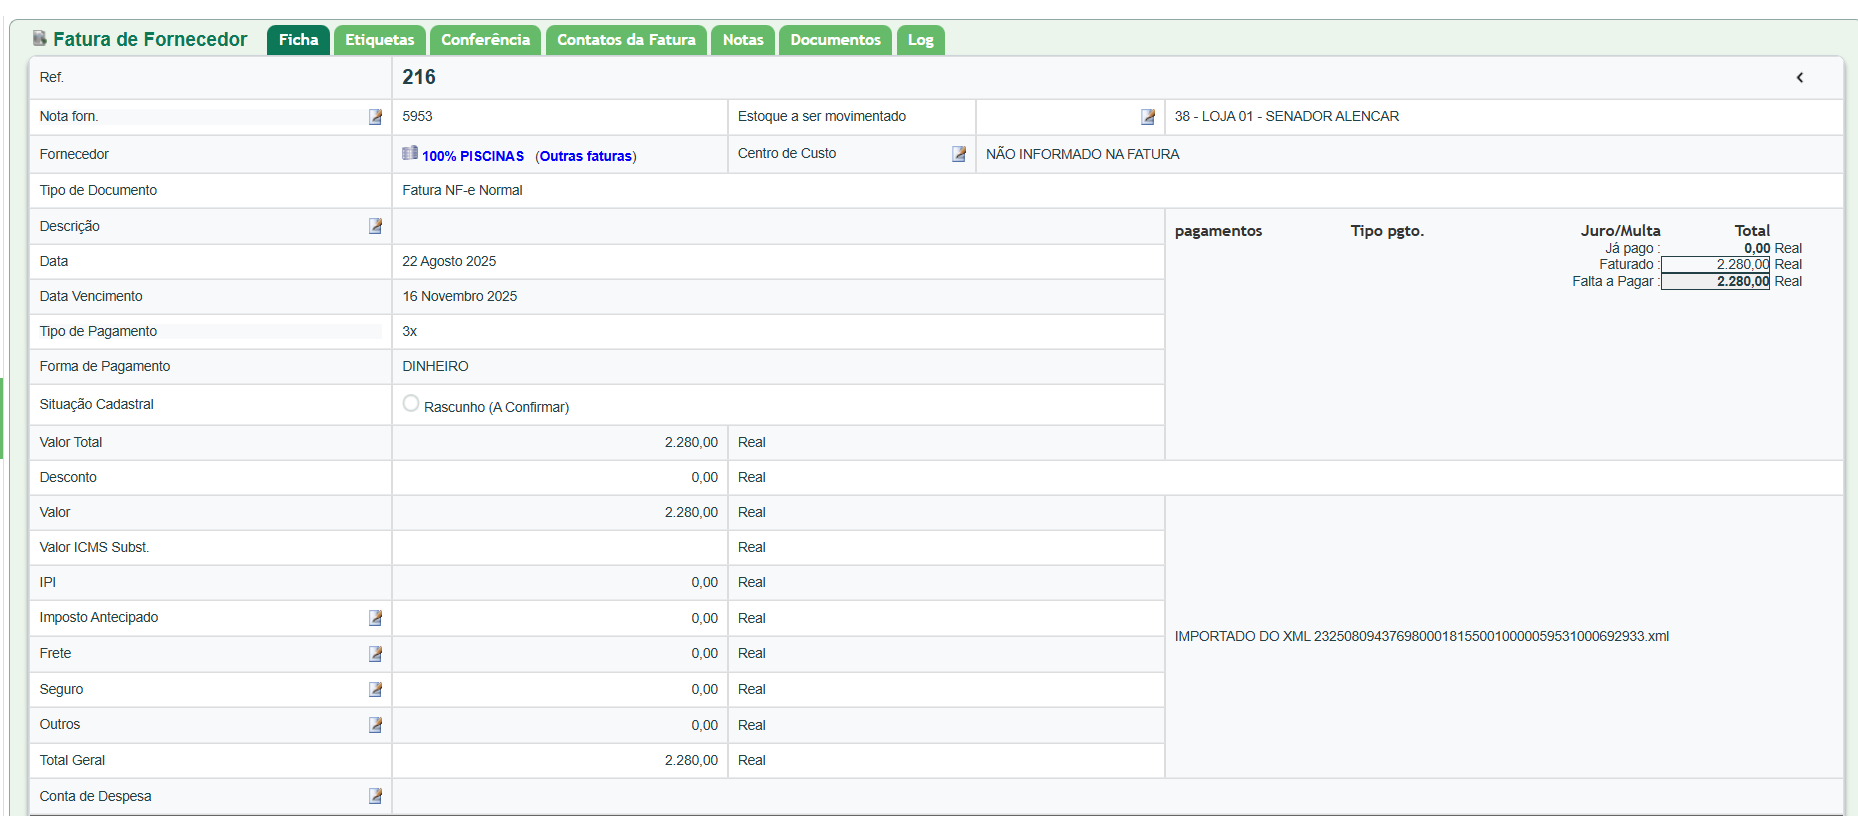The image size is (1858, 816).
Task: Click the Desconto value 0,00
Action: pos(705,477)
